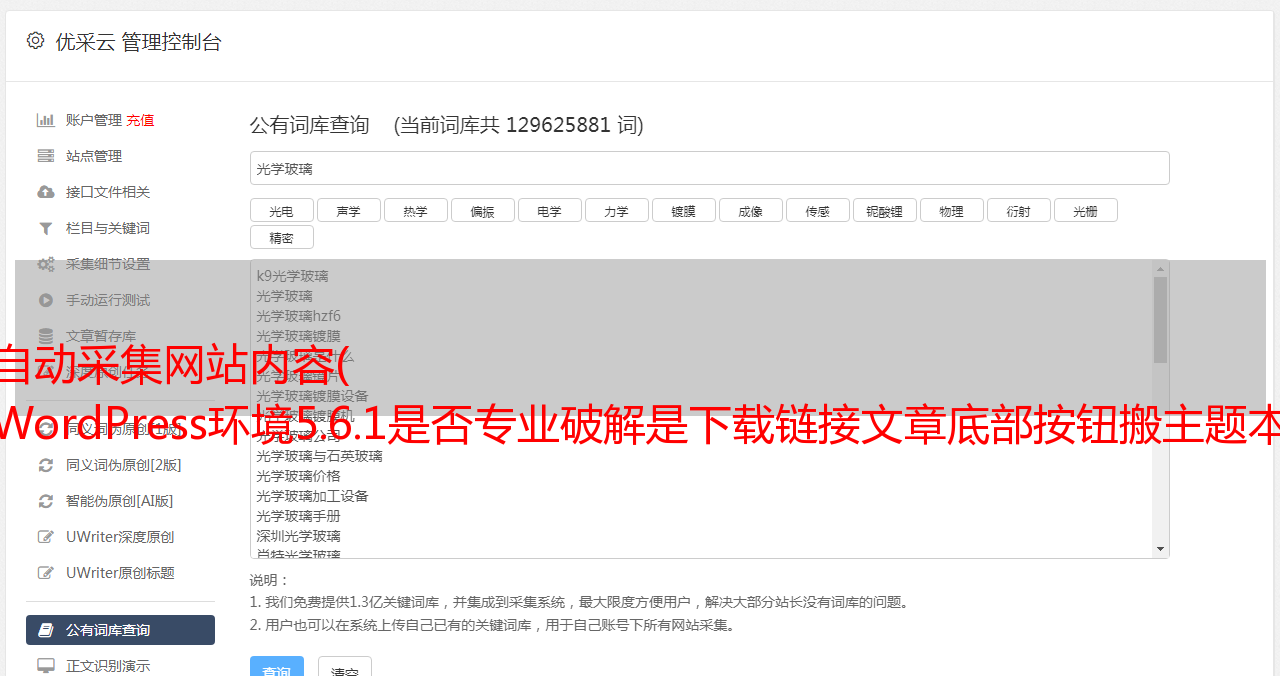Click the play circle icon beside 手动运行测试
The image size is (1280, 676).
click(46, 300)
